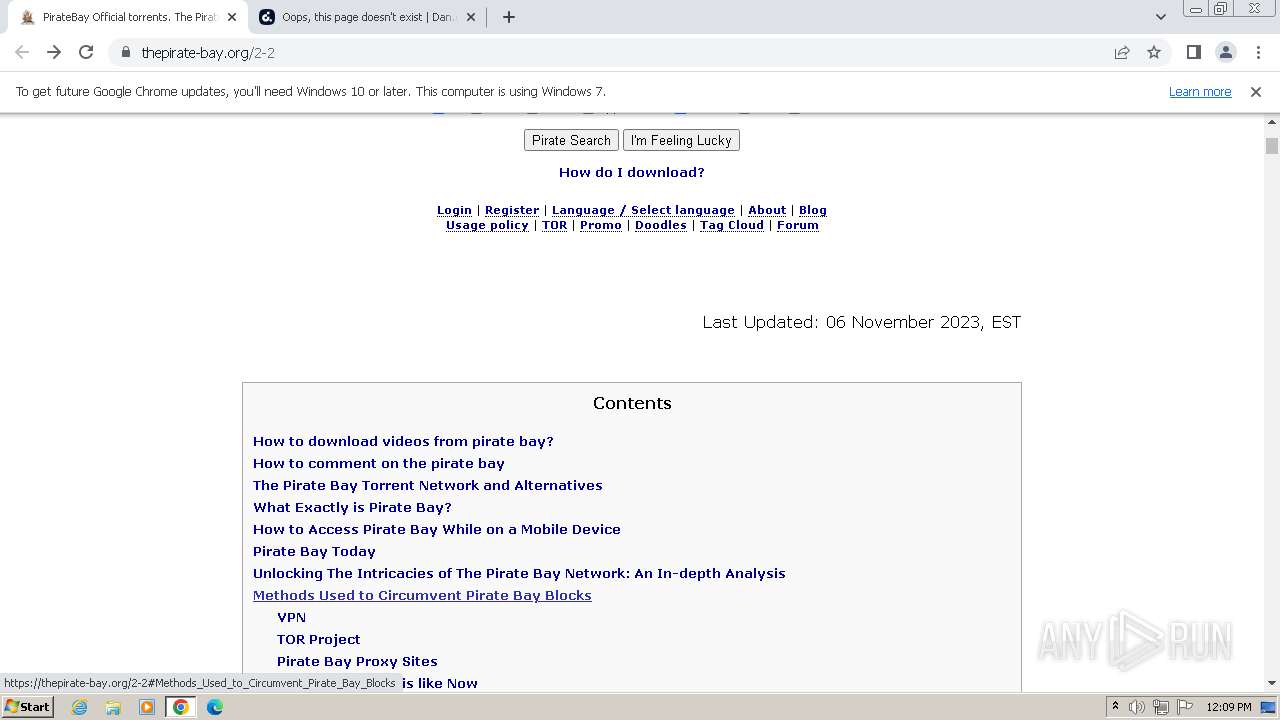This screenshot has width=1280, height=720.
Task: Open Language / Select language link
Action: pos(643,210)
